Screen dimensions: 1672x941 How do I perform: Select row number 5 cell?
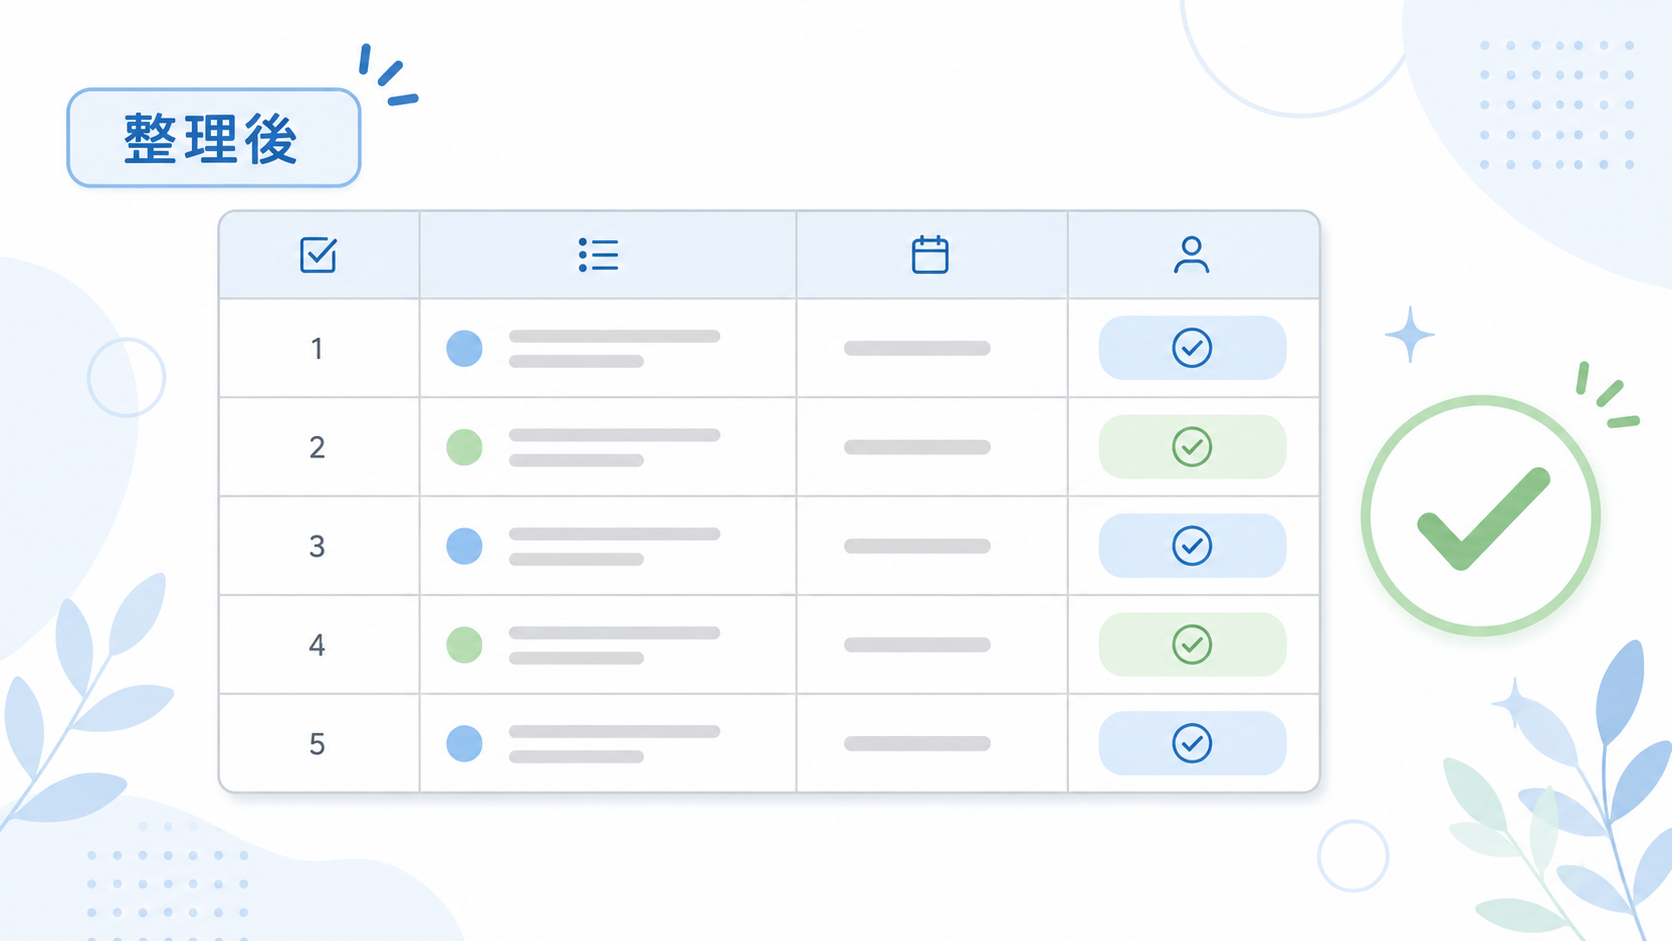(319, 743)
